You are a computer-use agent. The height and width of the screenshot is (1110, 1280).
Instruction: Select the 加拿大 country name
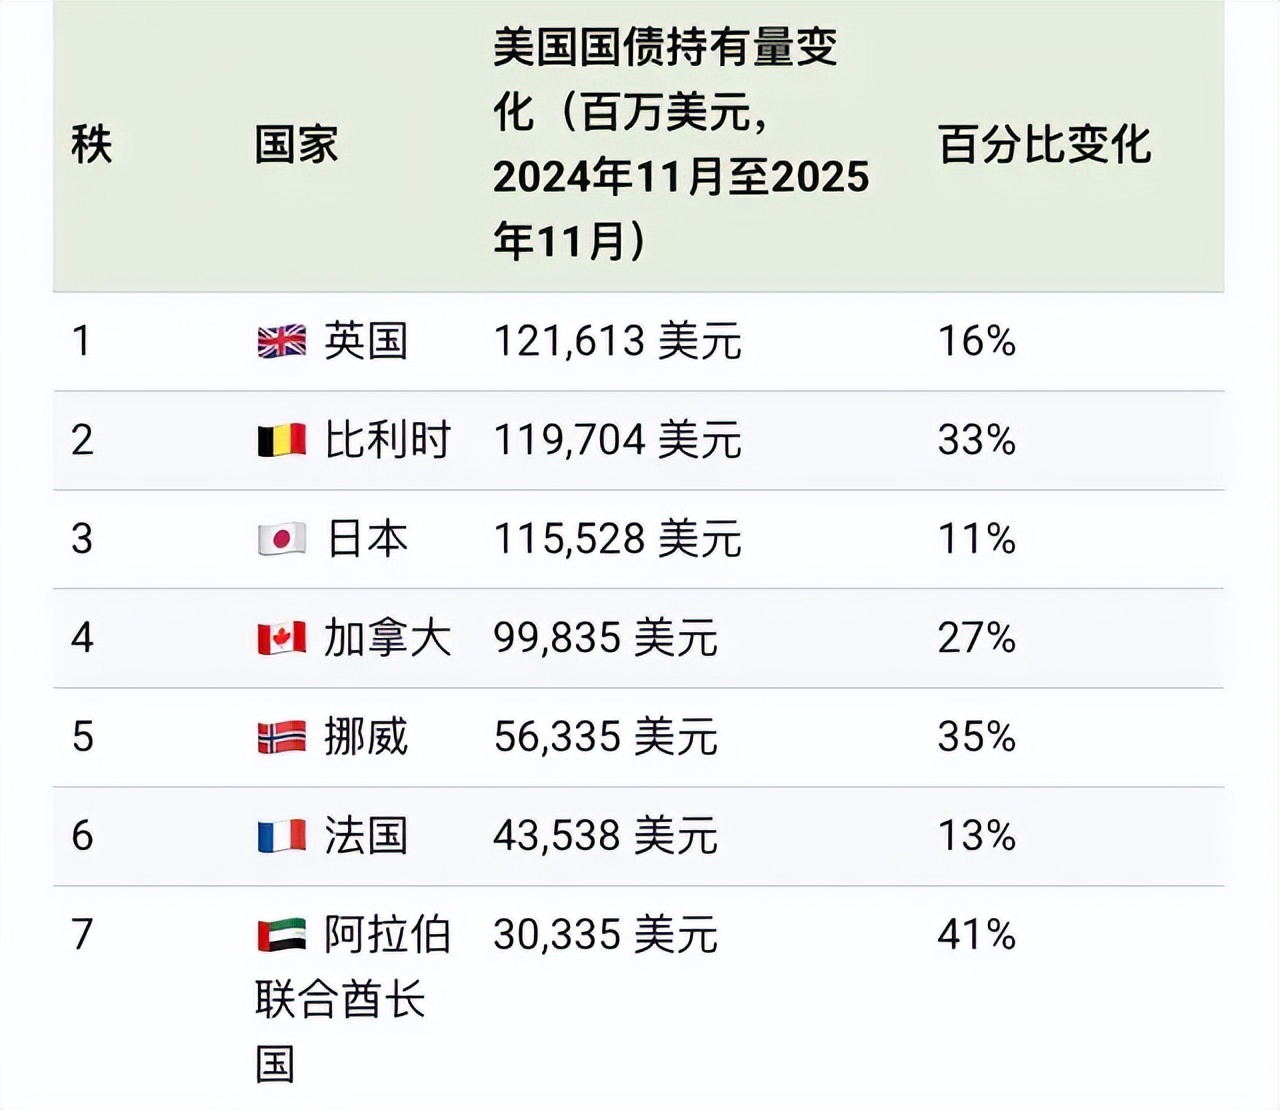coord(388,639)
